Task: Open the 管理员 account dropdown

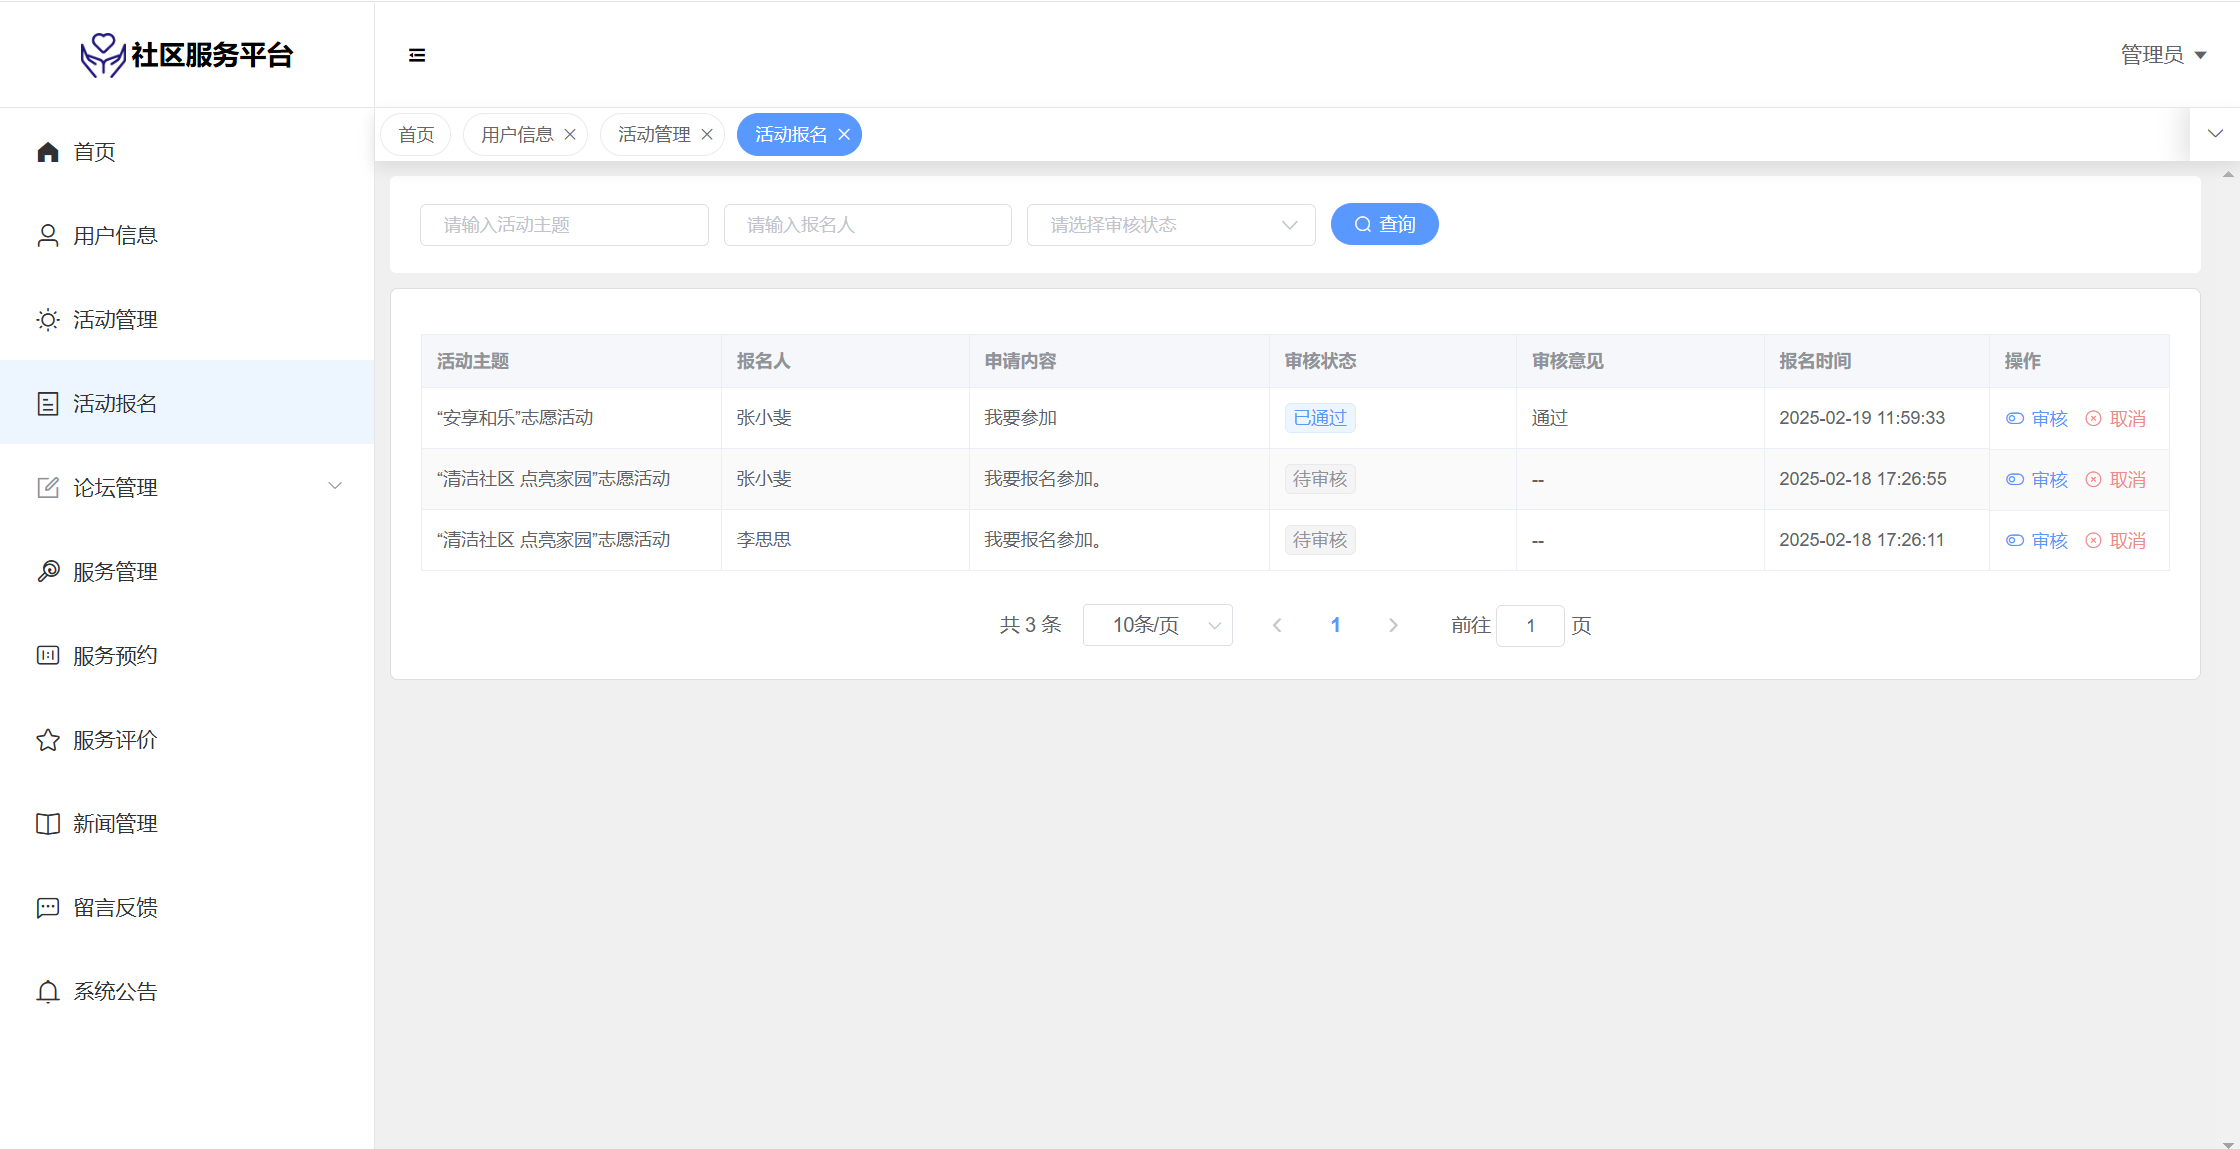Action: pyautogui.click(x=2163, y=55)
